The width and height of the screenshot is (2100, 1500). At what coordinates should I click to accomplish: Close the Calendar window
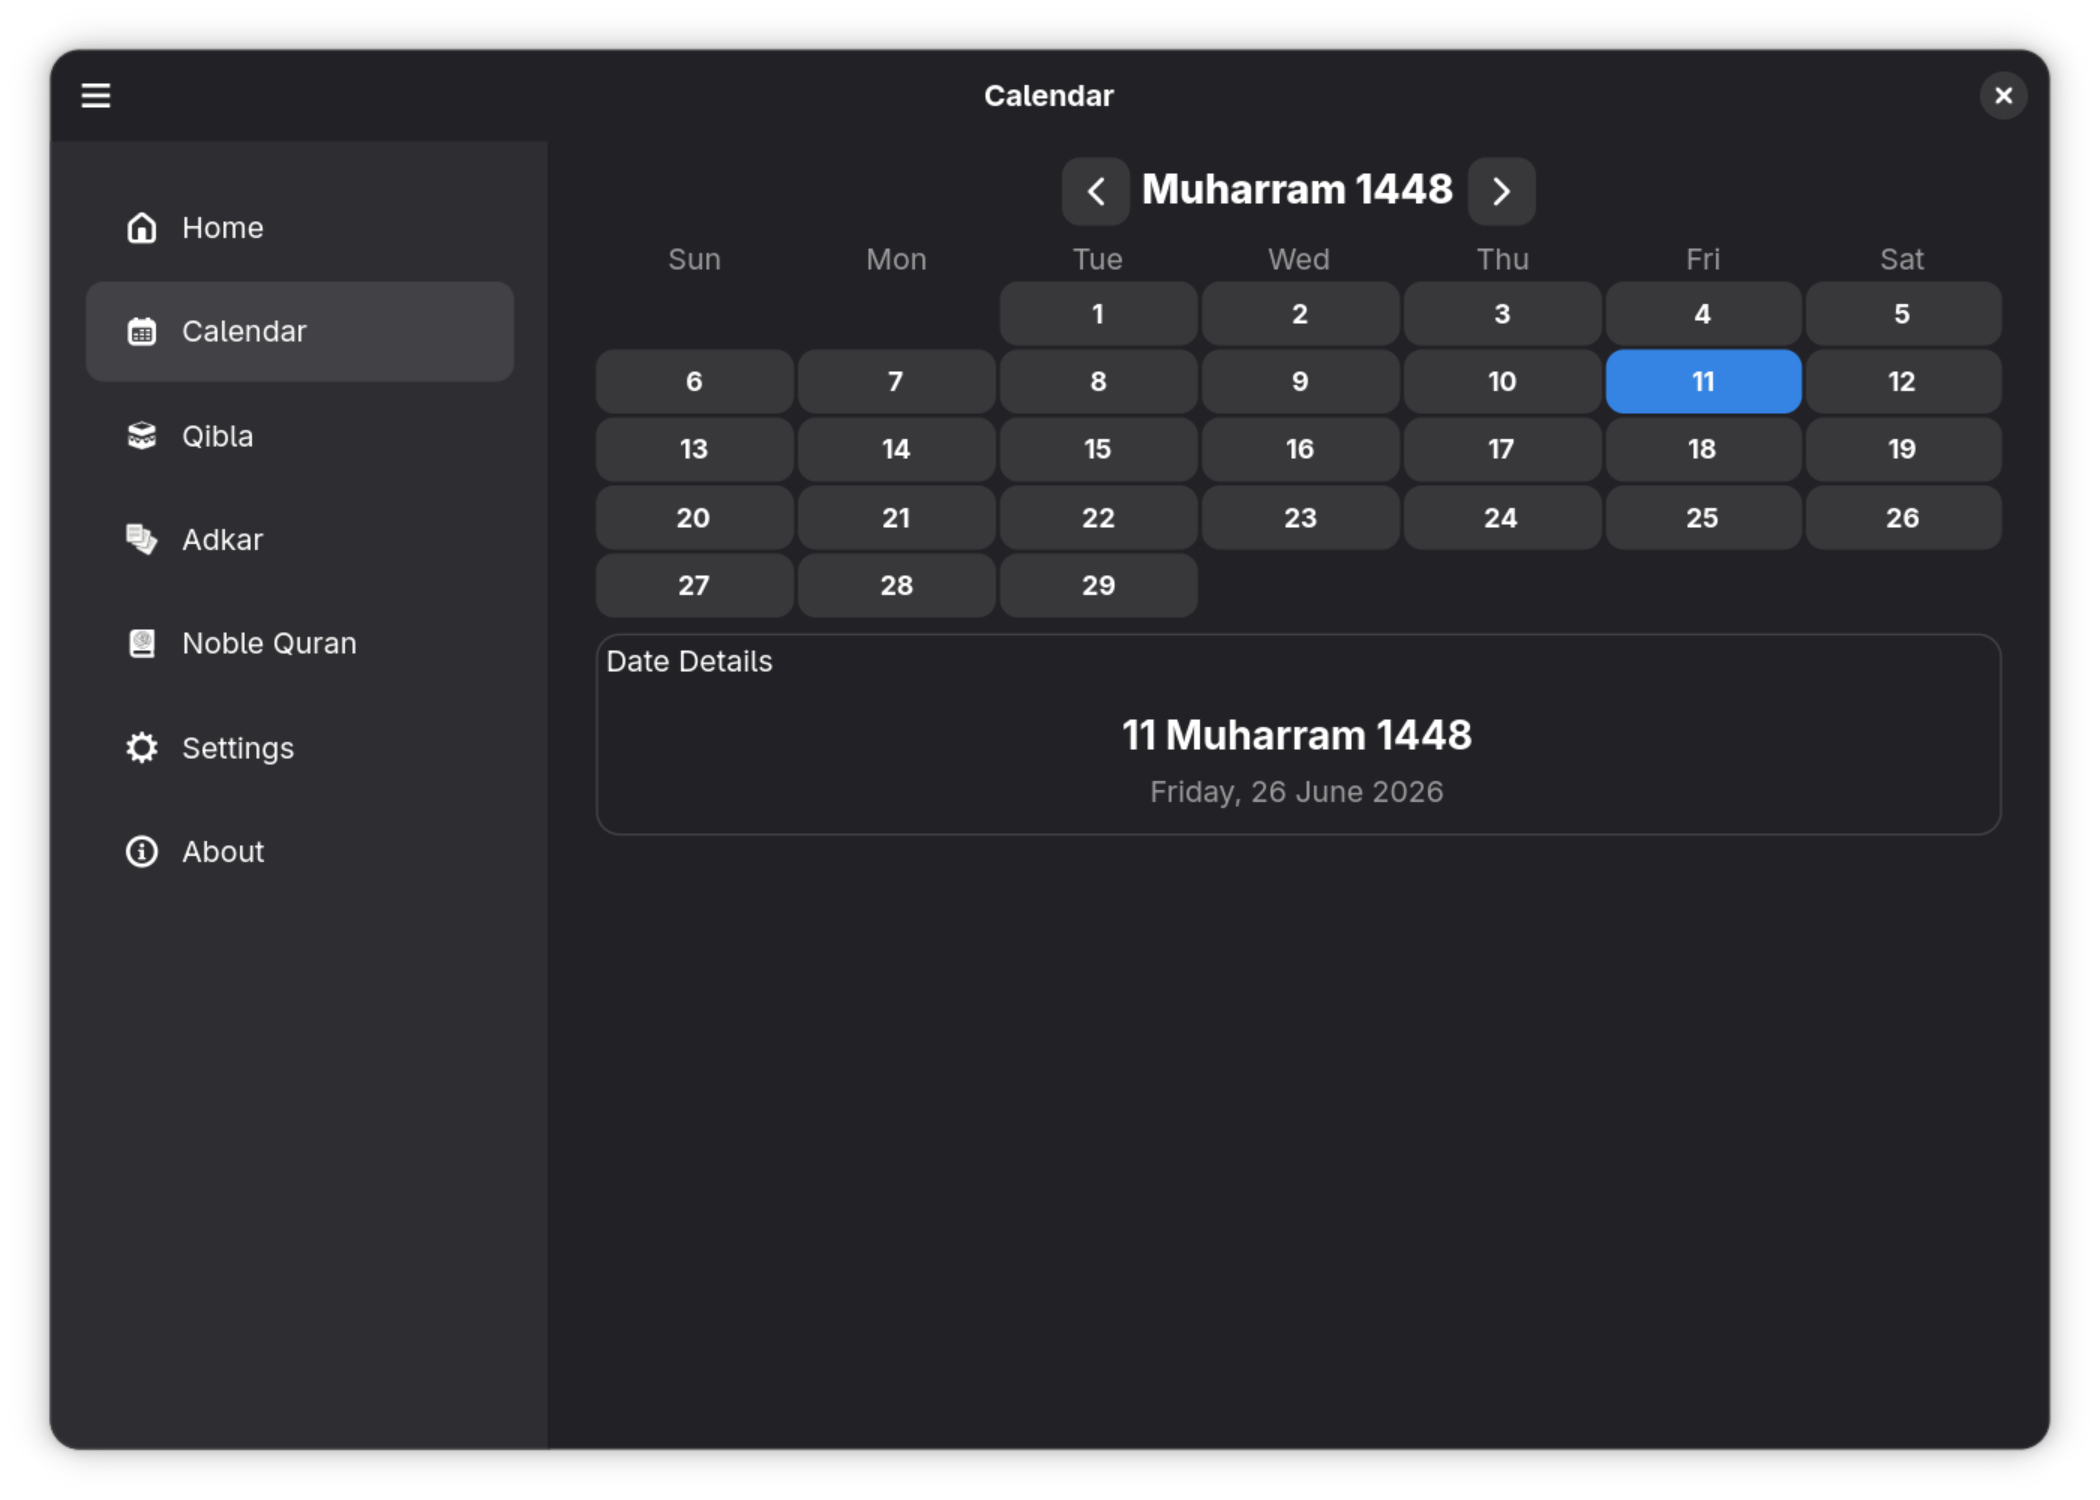point(2003,96)
